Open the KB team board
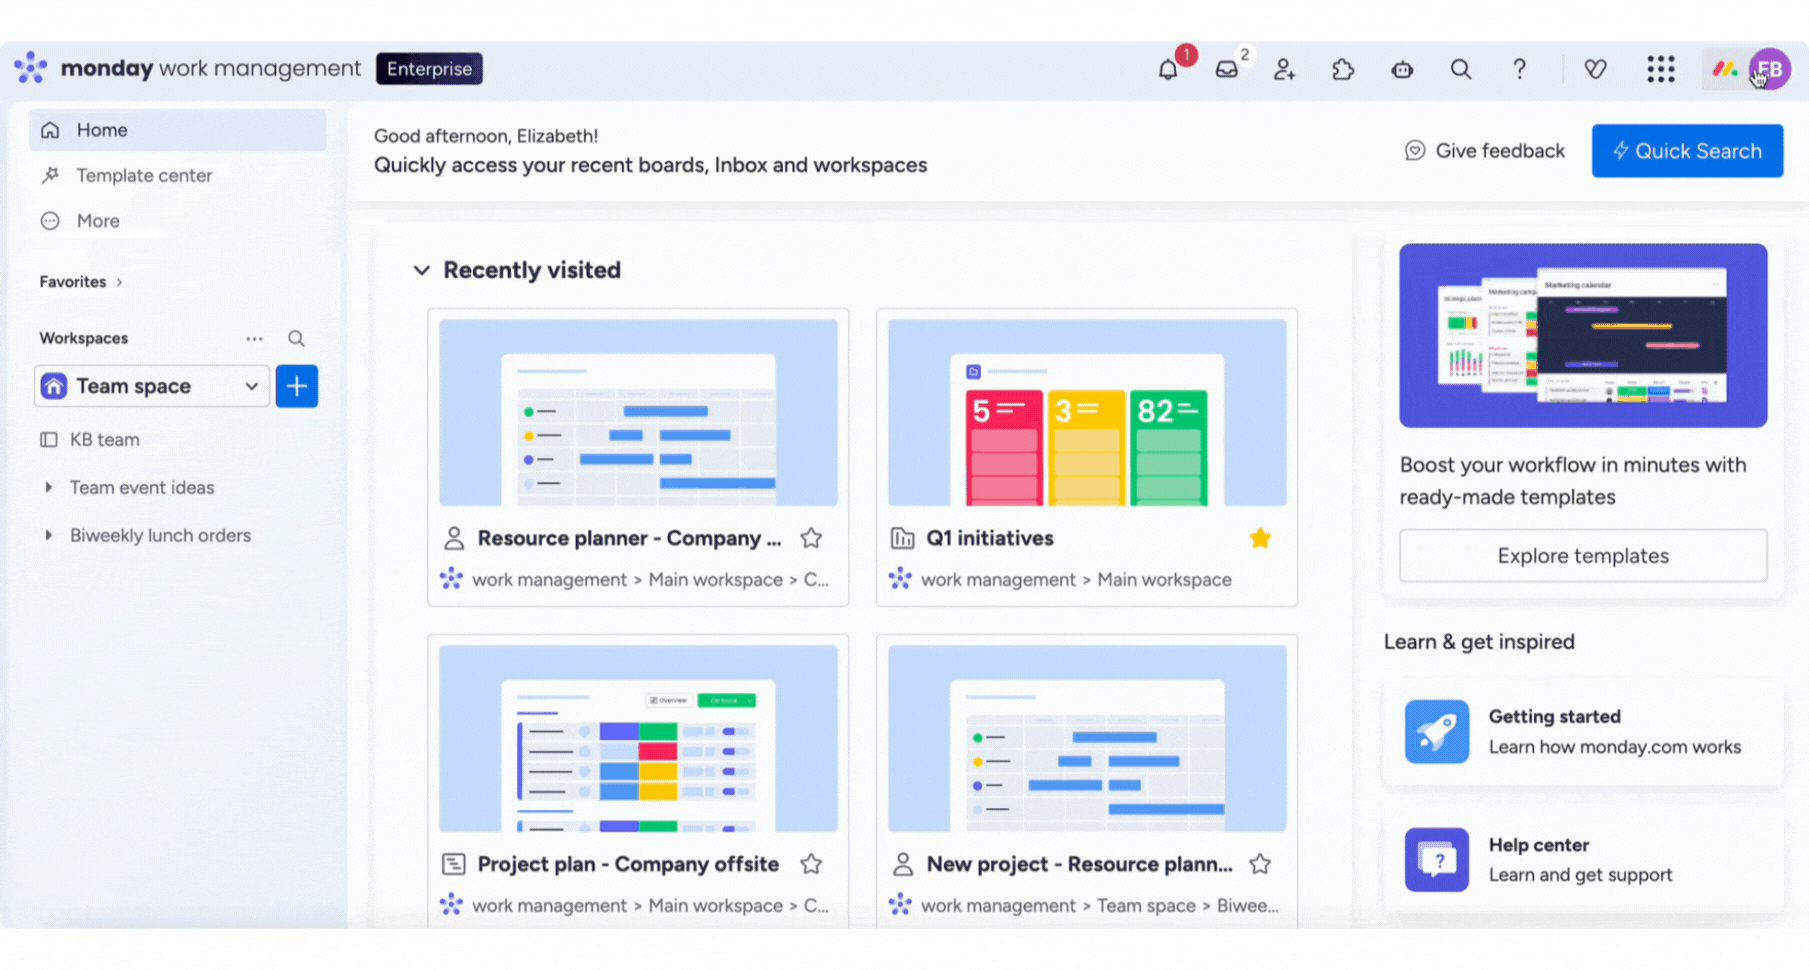The width and height of the screenshot is (1809, 970). point(105,440)
